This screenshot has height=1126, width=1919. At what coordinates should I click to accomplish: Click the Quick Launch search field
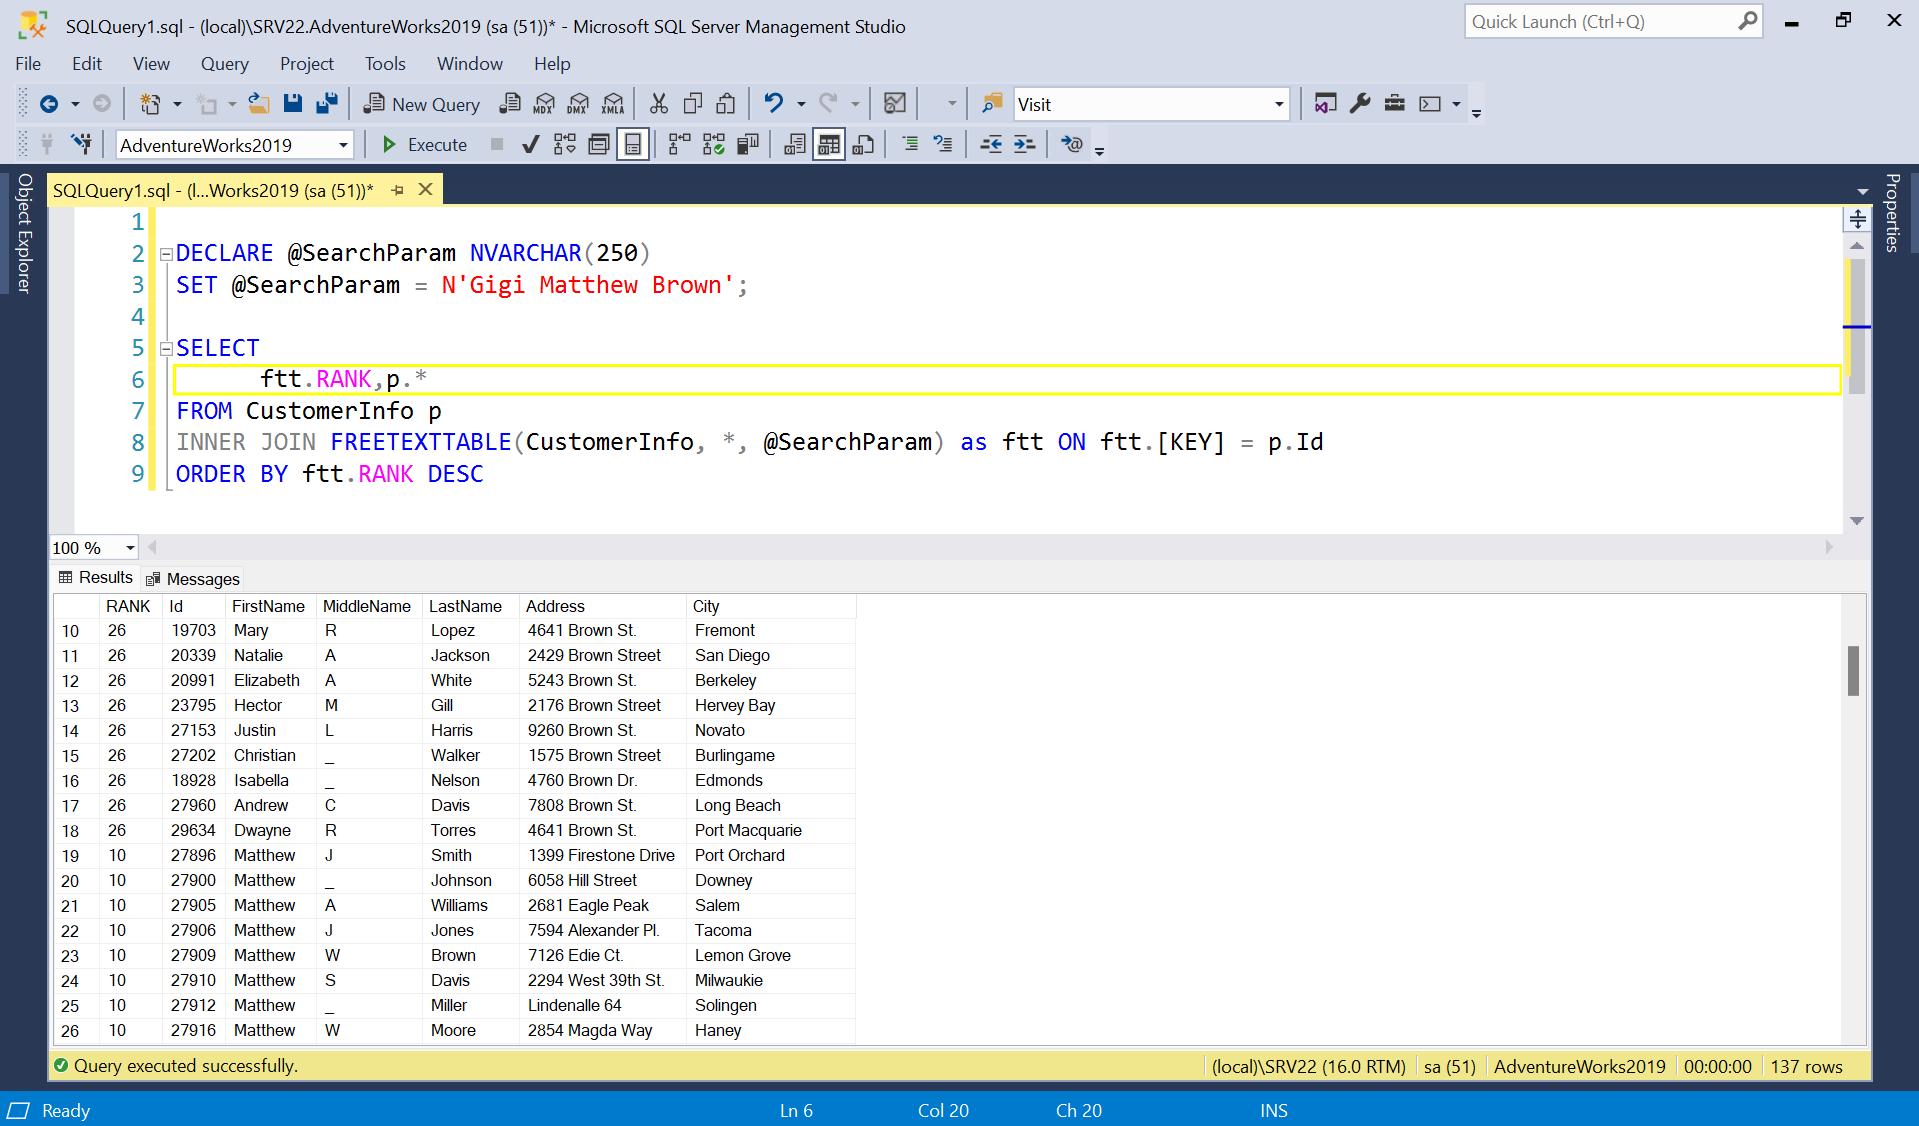pyautogui.click(x=1600, y=22)
